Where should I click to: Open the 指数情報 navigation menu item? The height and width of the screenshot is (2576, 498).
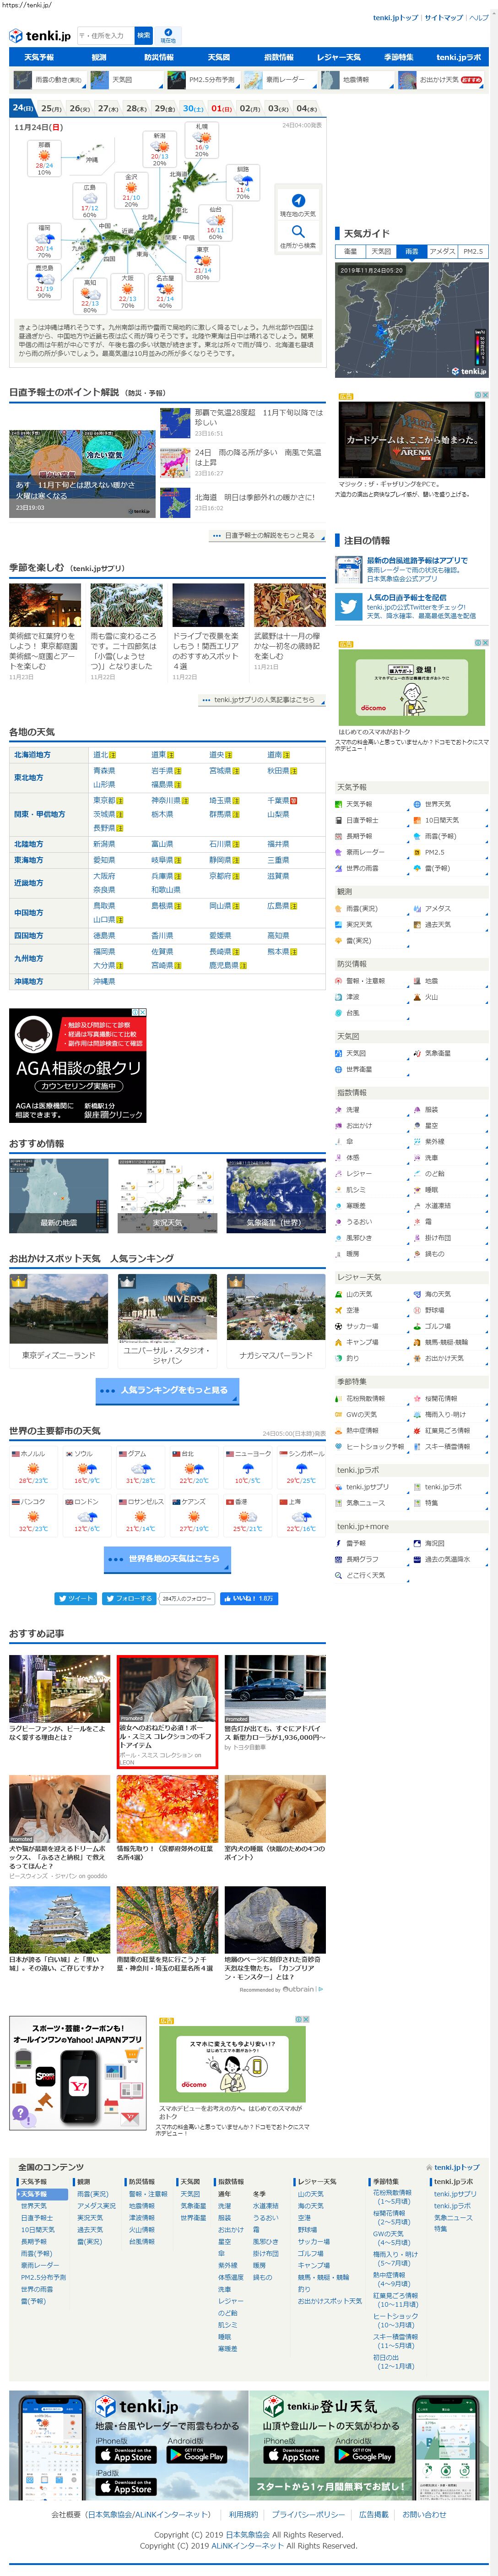click(x=278, y=57)
